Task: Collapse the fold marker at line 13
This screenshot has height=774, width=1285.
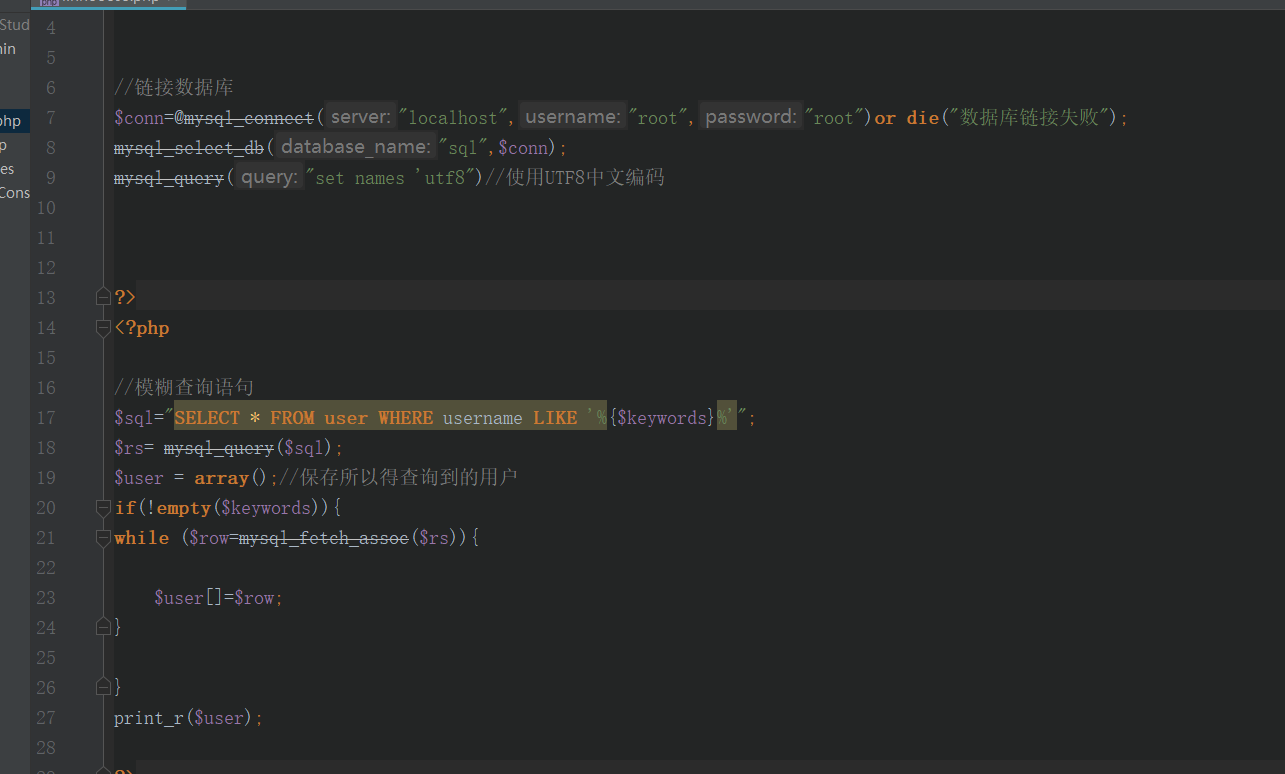Action: point(103,297)
